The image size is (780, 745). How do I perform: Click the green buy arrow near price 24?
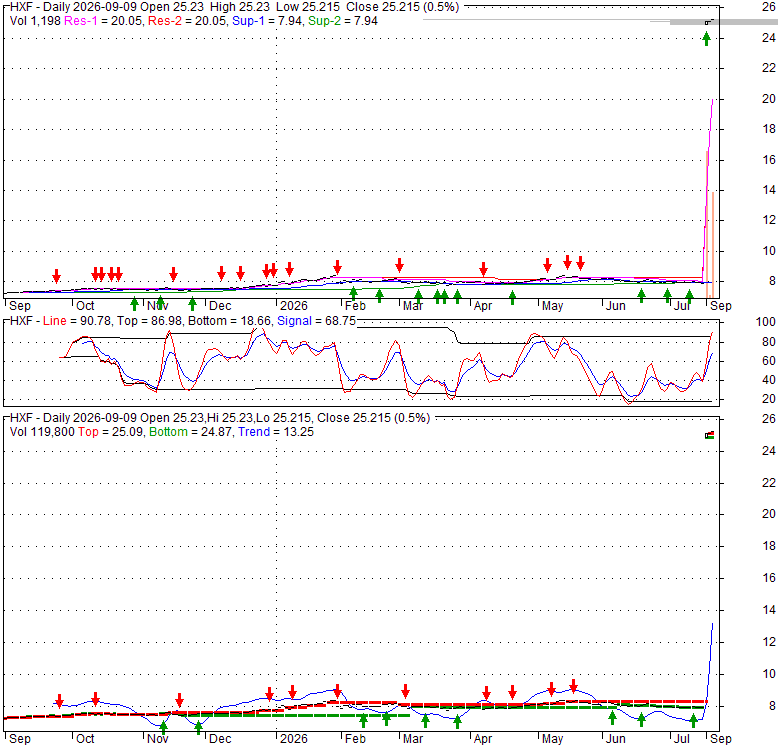[706, 38]
